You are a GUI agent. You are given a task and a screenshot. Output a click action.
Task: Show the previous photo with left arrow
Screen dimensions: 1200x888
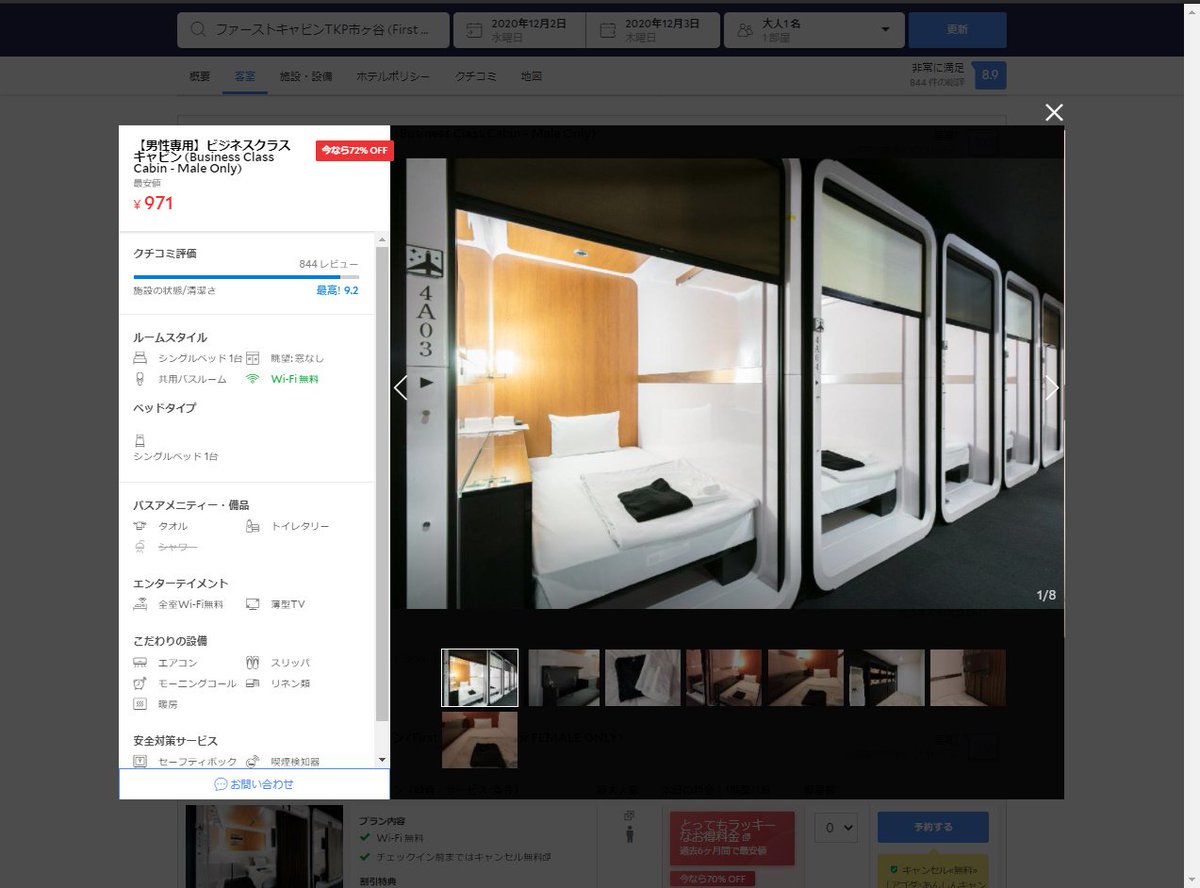tap(401, 387)
